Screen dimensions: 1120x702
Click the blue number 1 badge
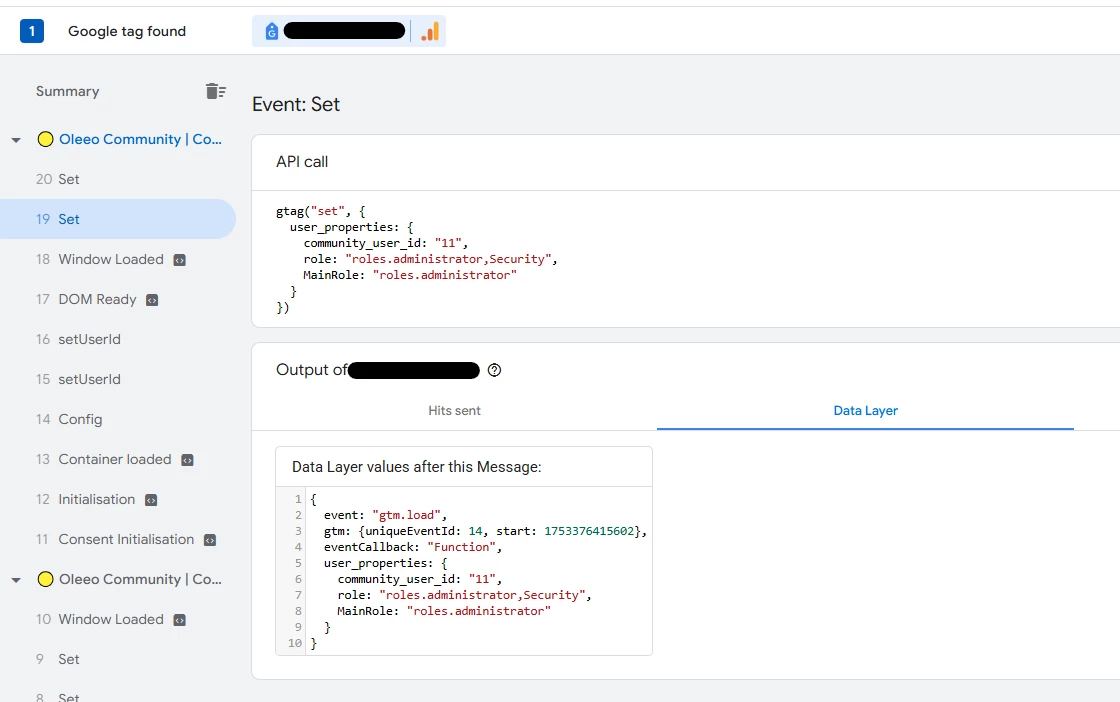click(32, 31)
